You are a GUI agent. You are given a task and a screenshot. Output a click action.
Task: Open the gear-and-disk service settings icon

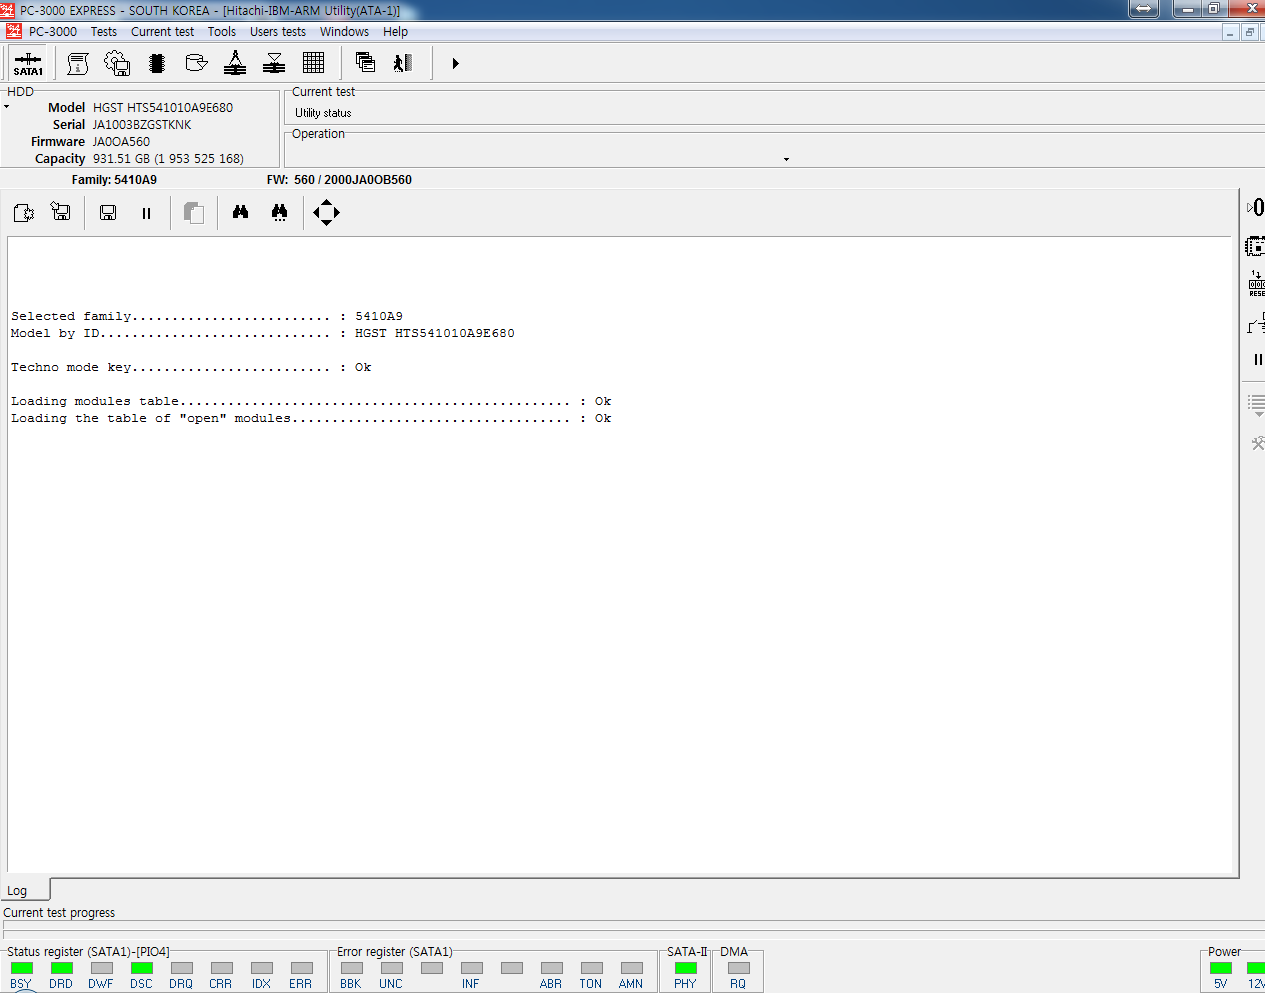point(117,63)
